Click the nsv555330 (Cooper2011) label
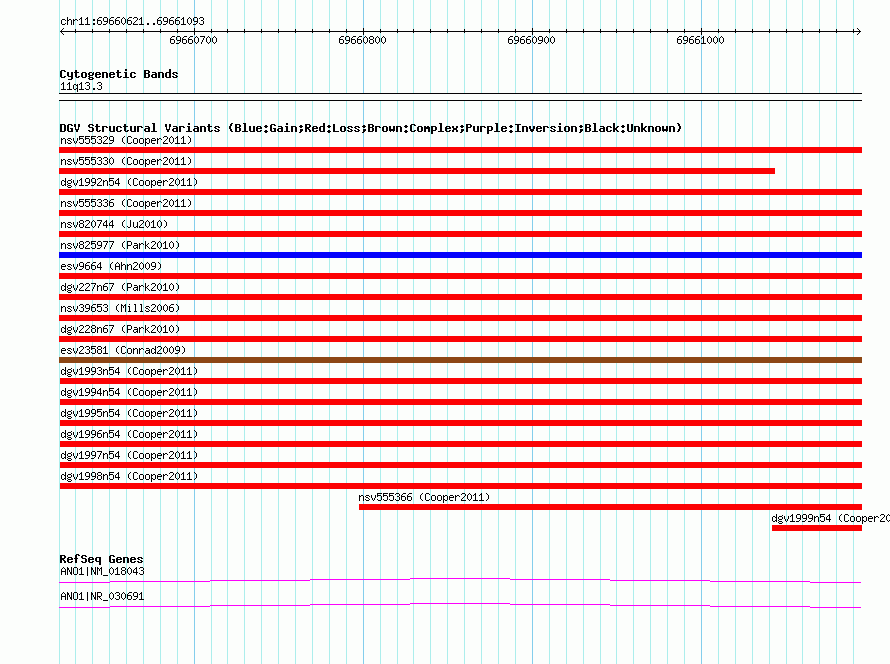This screenshot has height=664, width=890. click(126, 161)
